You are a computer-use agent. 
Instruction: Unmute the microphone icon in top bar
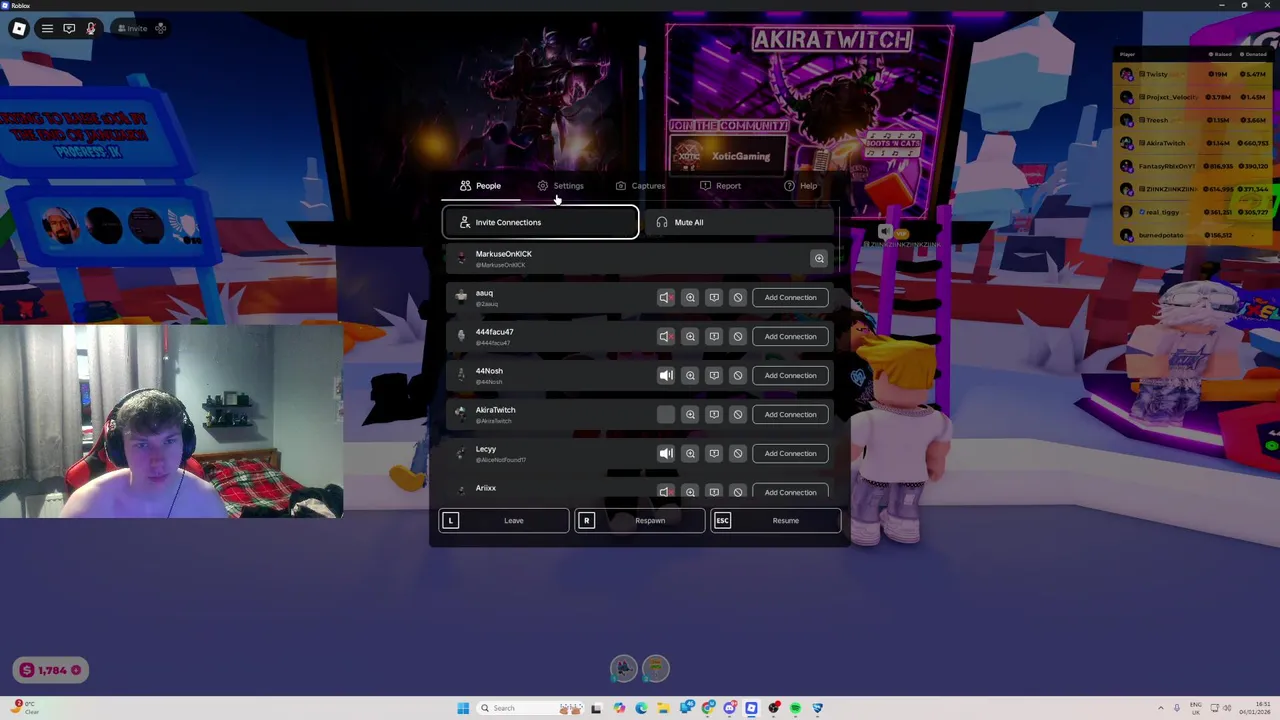coord(91,28)
